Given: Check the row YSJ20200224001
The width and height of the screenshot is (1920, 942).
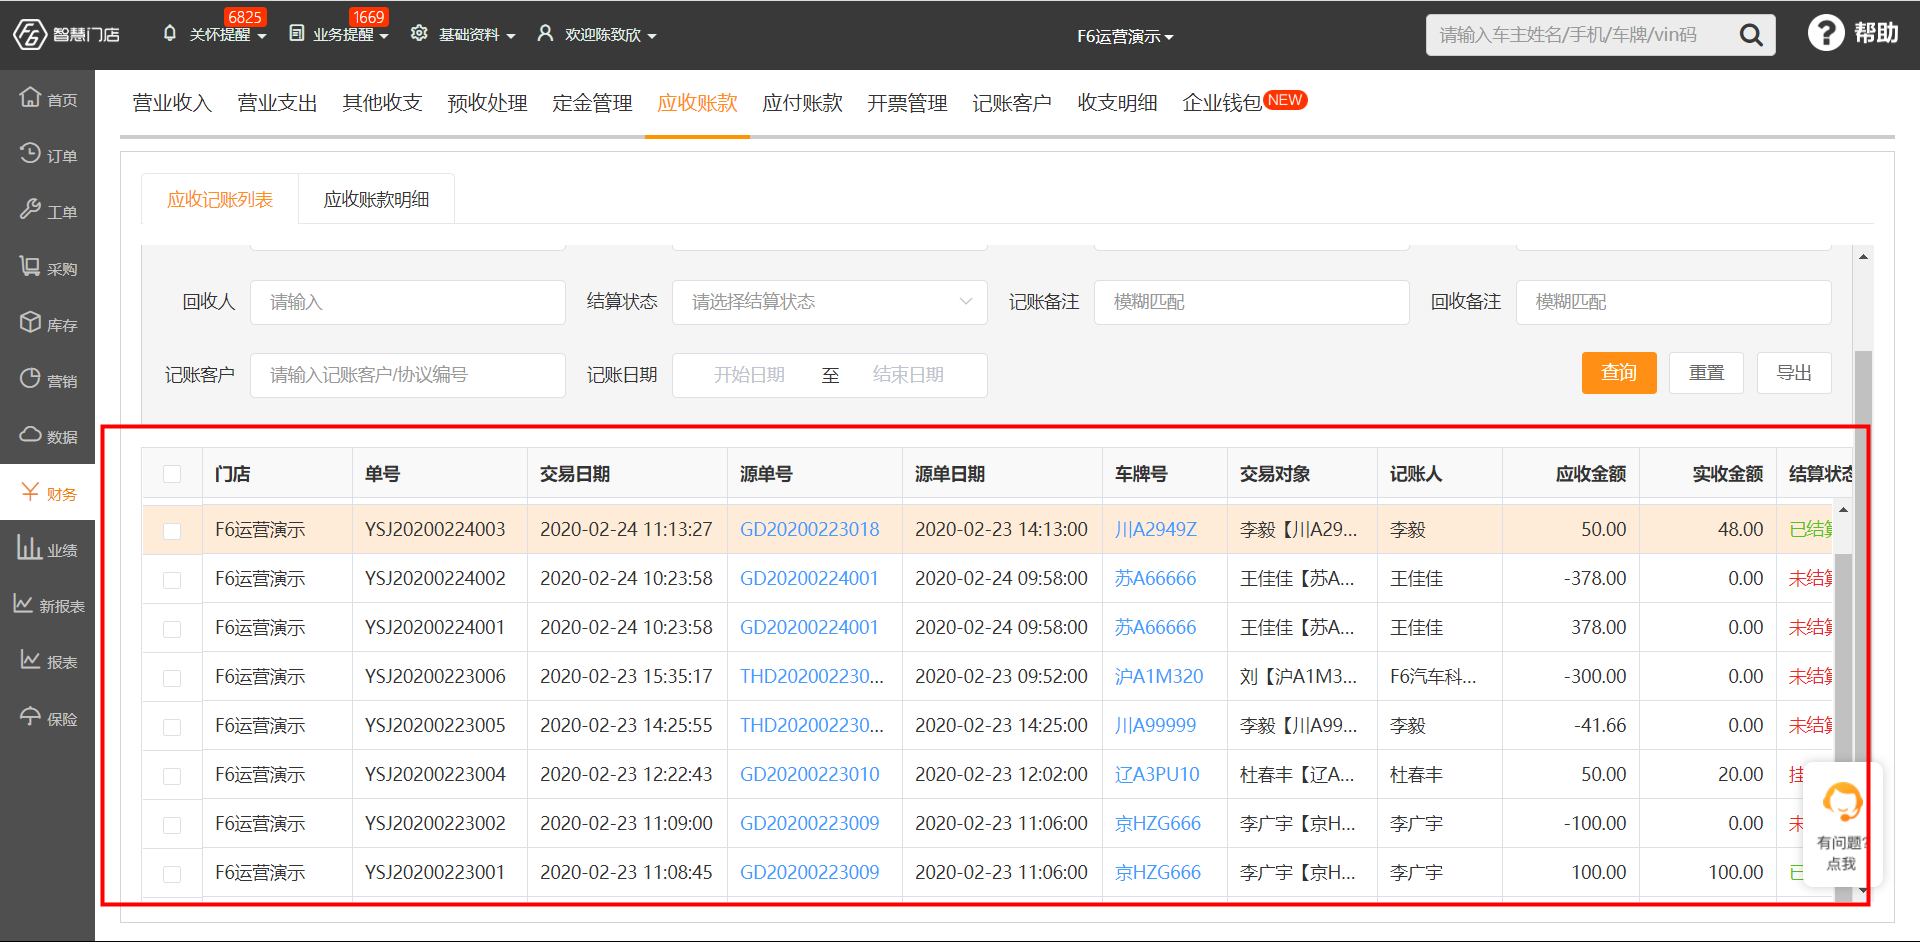Looking at the screenshot, I should click(x=172, y=628).
